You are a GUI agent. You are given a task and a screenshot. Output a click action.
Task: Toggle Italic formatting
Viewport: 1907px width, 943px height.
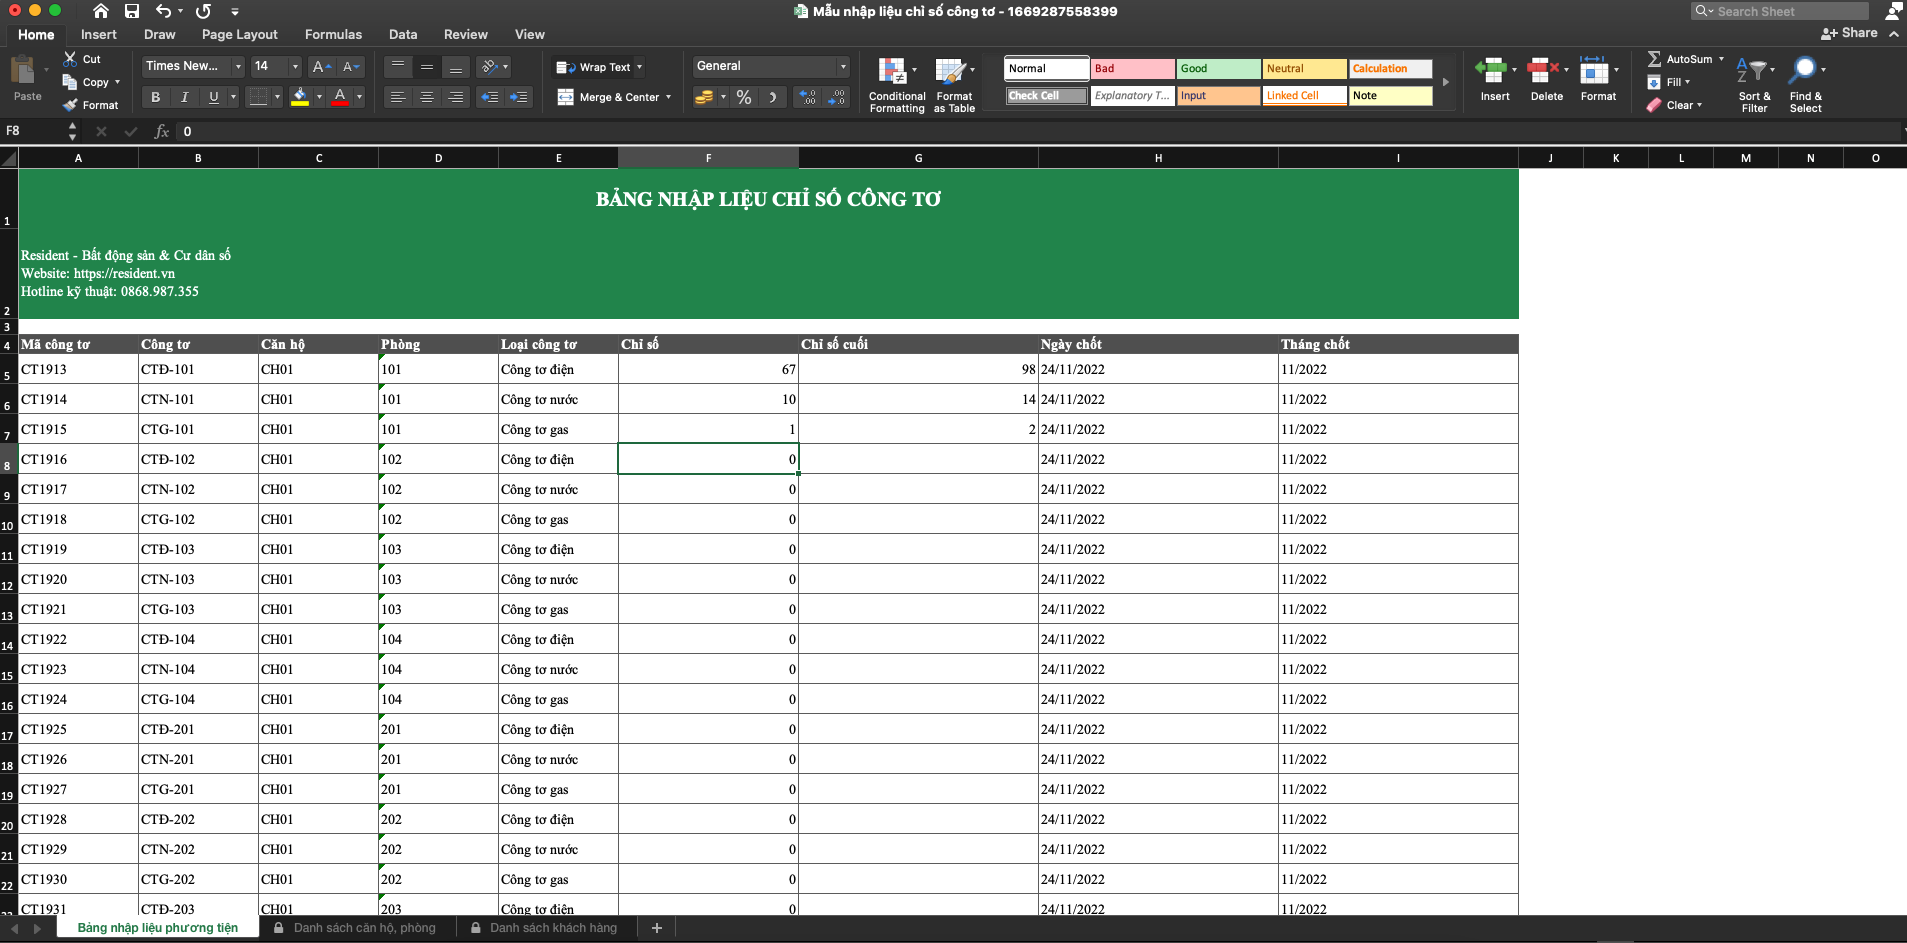pos(184,97)
